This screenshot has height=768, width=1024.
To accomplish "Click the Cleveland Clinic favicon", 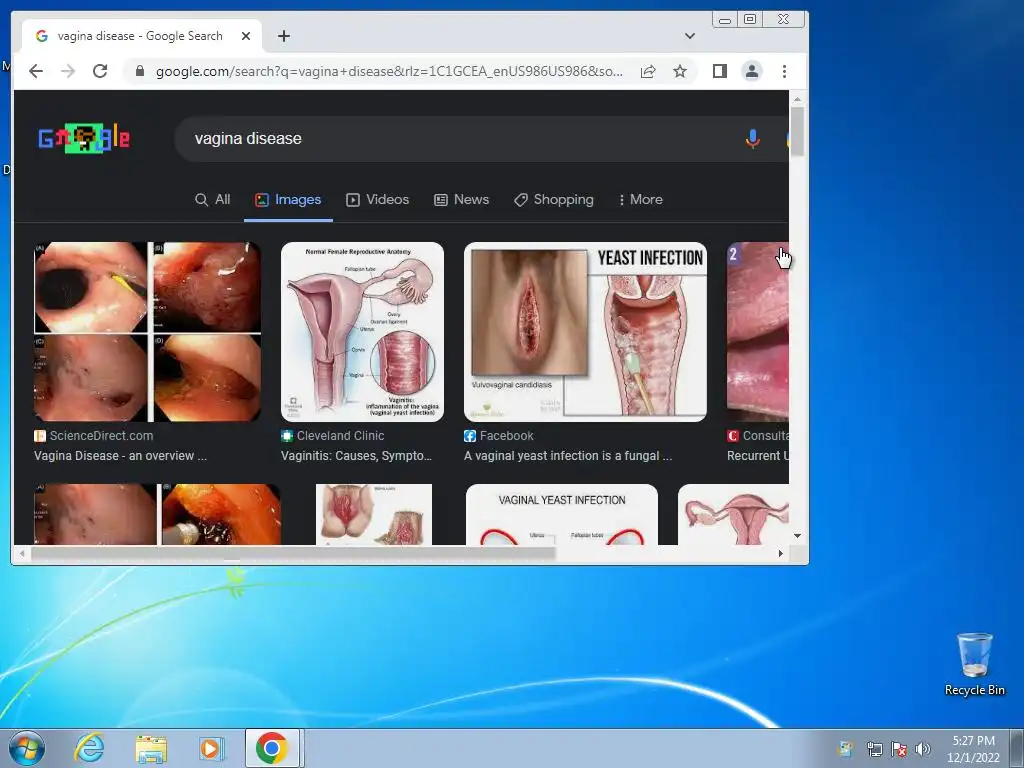I will point(287,436).
